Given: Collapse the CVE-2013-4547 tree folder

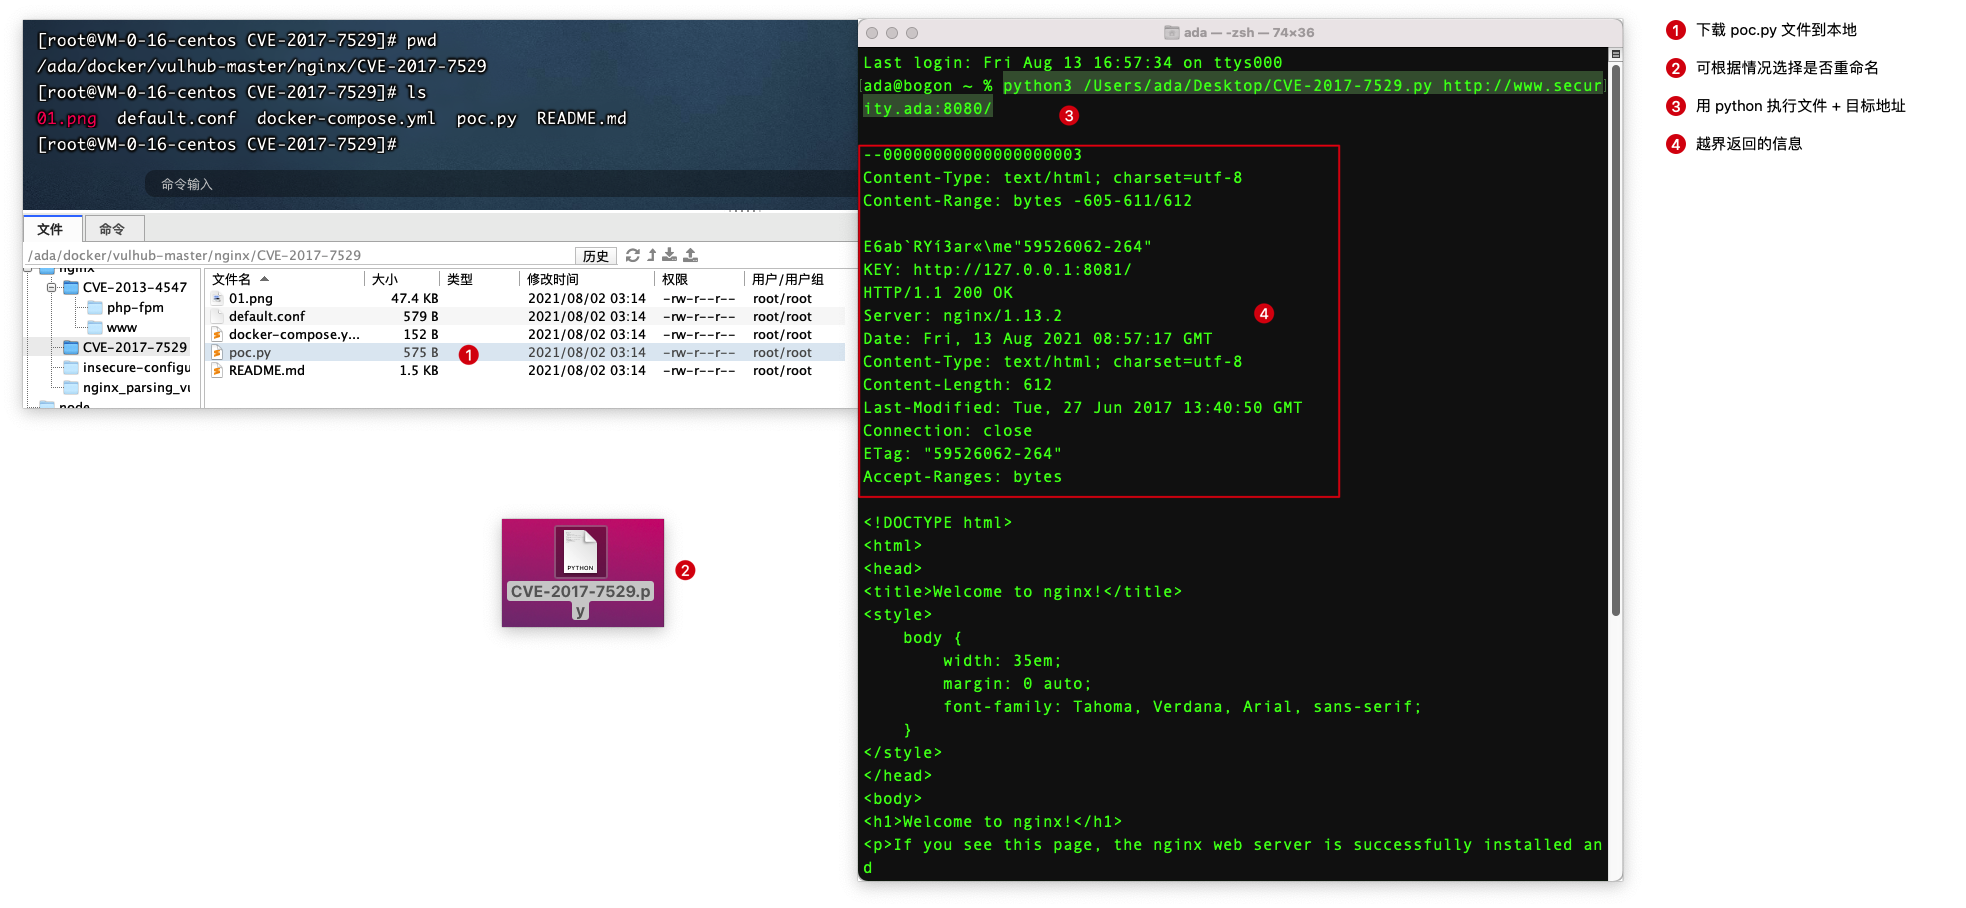Looking at the screenshot, I should (51, 288).
